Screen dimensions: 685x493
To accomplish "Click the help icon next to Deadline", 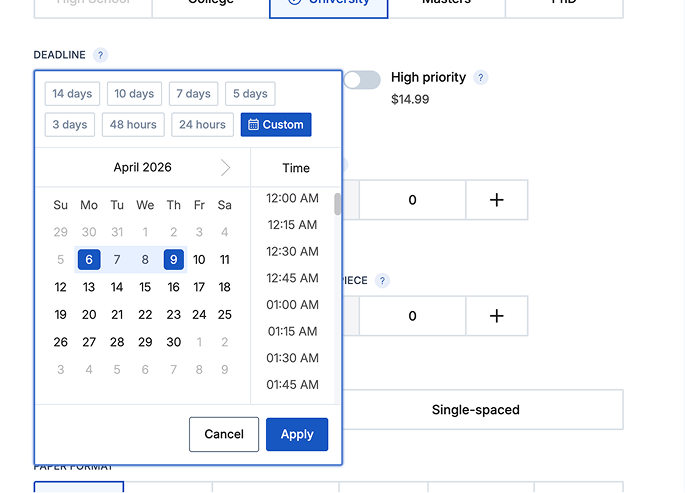I will pos(100,55).
